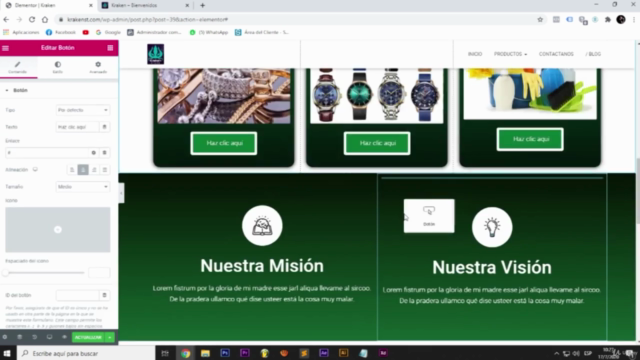
Task: Collapse the Elementor side panel
Action: tap(121, 193)
